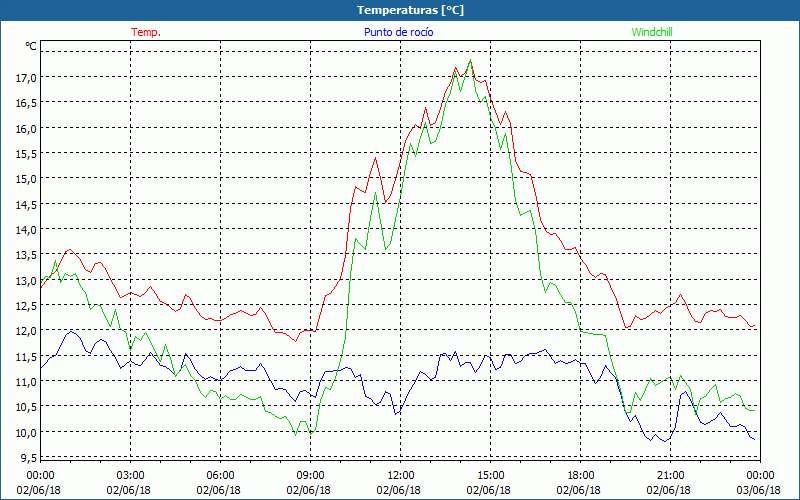Click the blue dew point minimum near 21:00
The image size is (800, 500).
665,441
